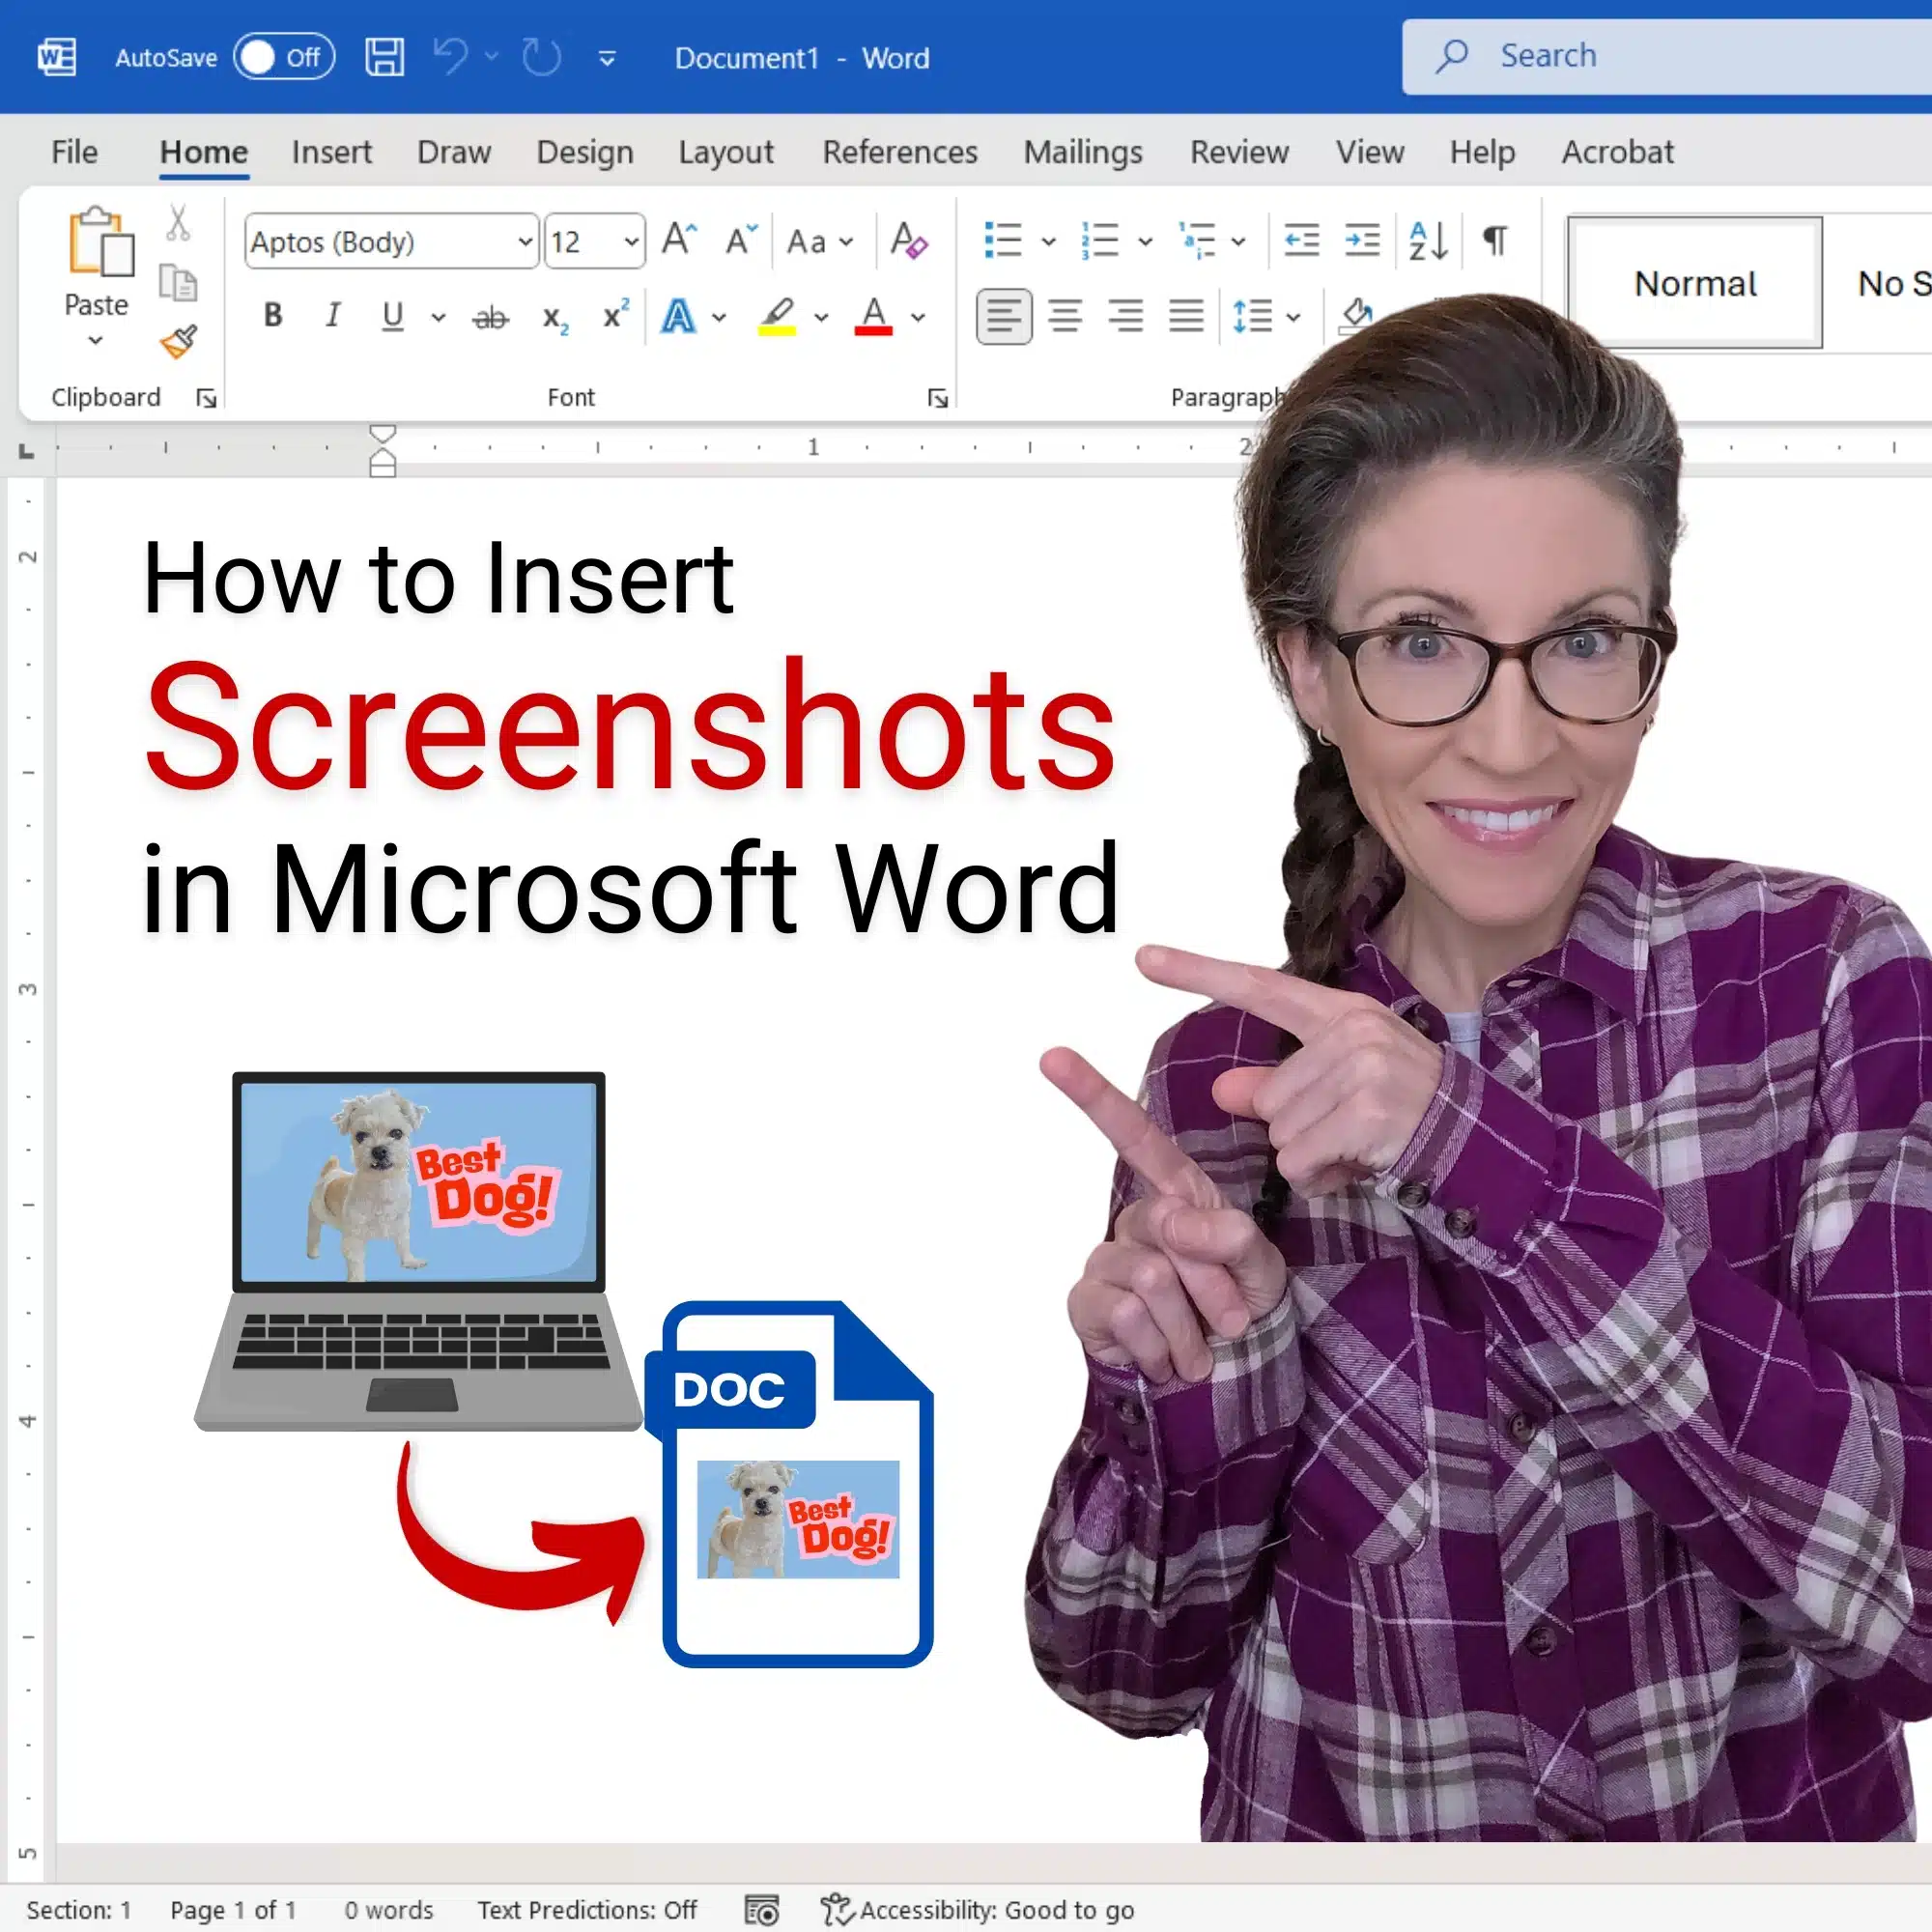
Task: Click Section: 1 in status bar
Action: pyautogui.click(x=79, y=1910)
